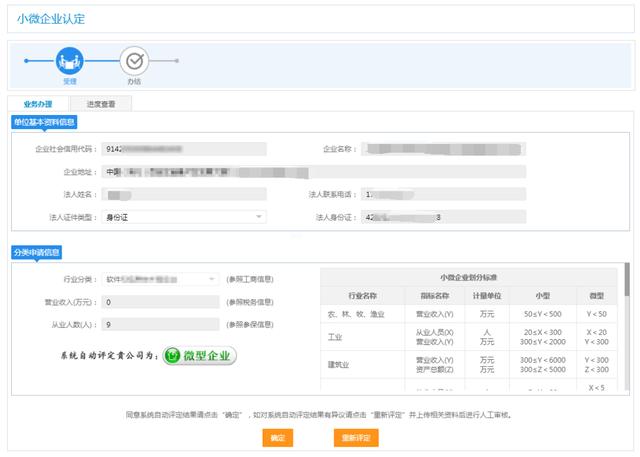Viewport: 640px width, 457px height.
Task: Click the 重新评定 button
Action: tap(356, 438)
